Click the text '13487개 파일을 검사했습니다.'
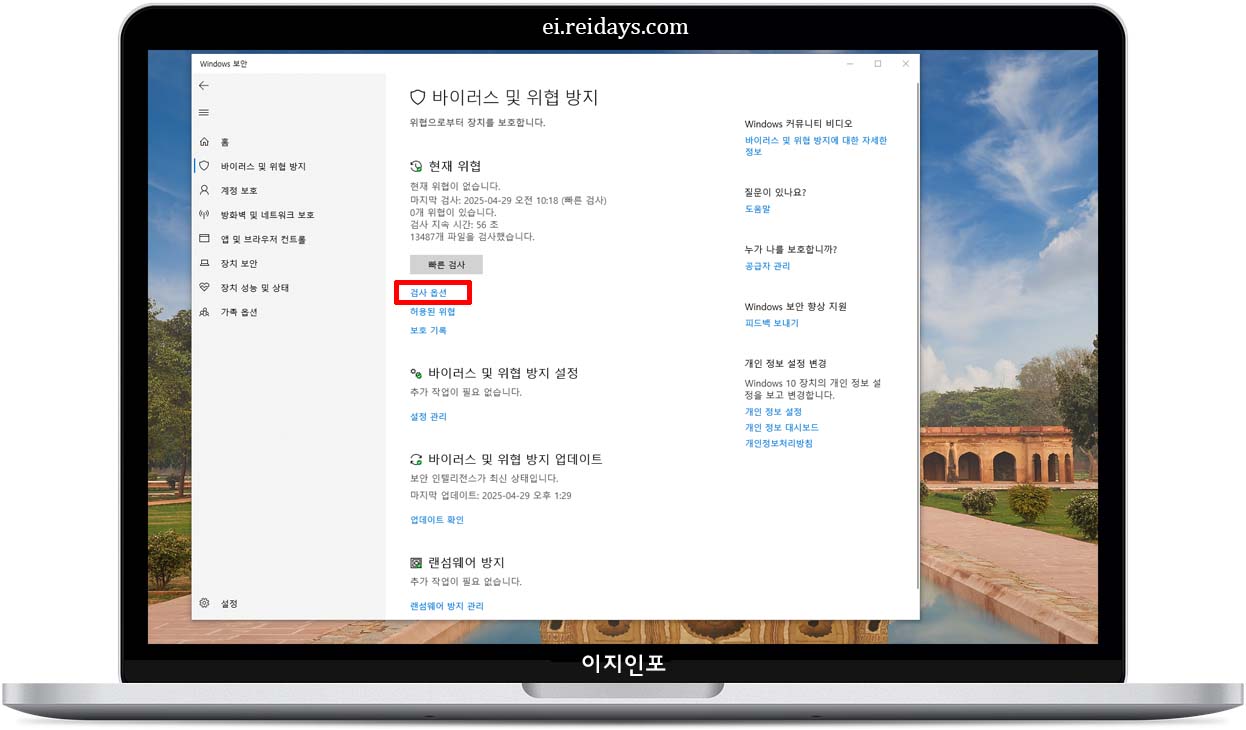1246x730 pixels. 472,237
